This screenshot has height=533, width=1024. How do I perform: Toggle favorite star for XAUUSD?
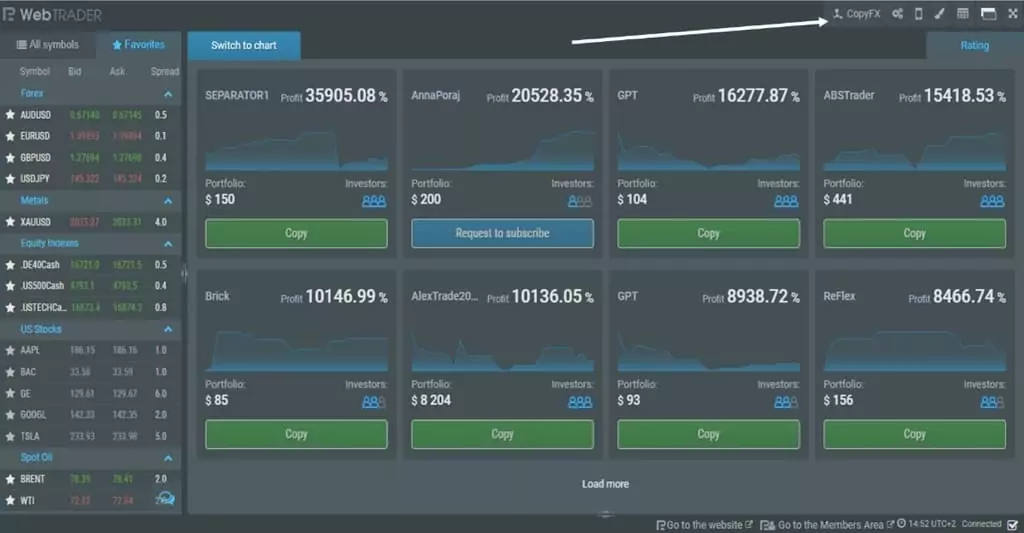point(10,222)
